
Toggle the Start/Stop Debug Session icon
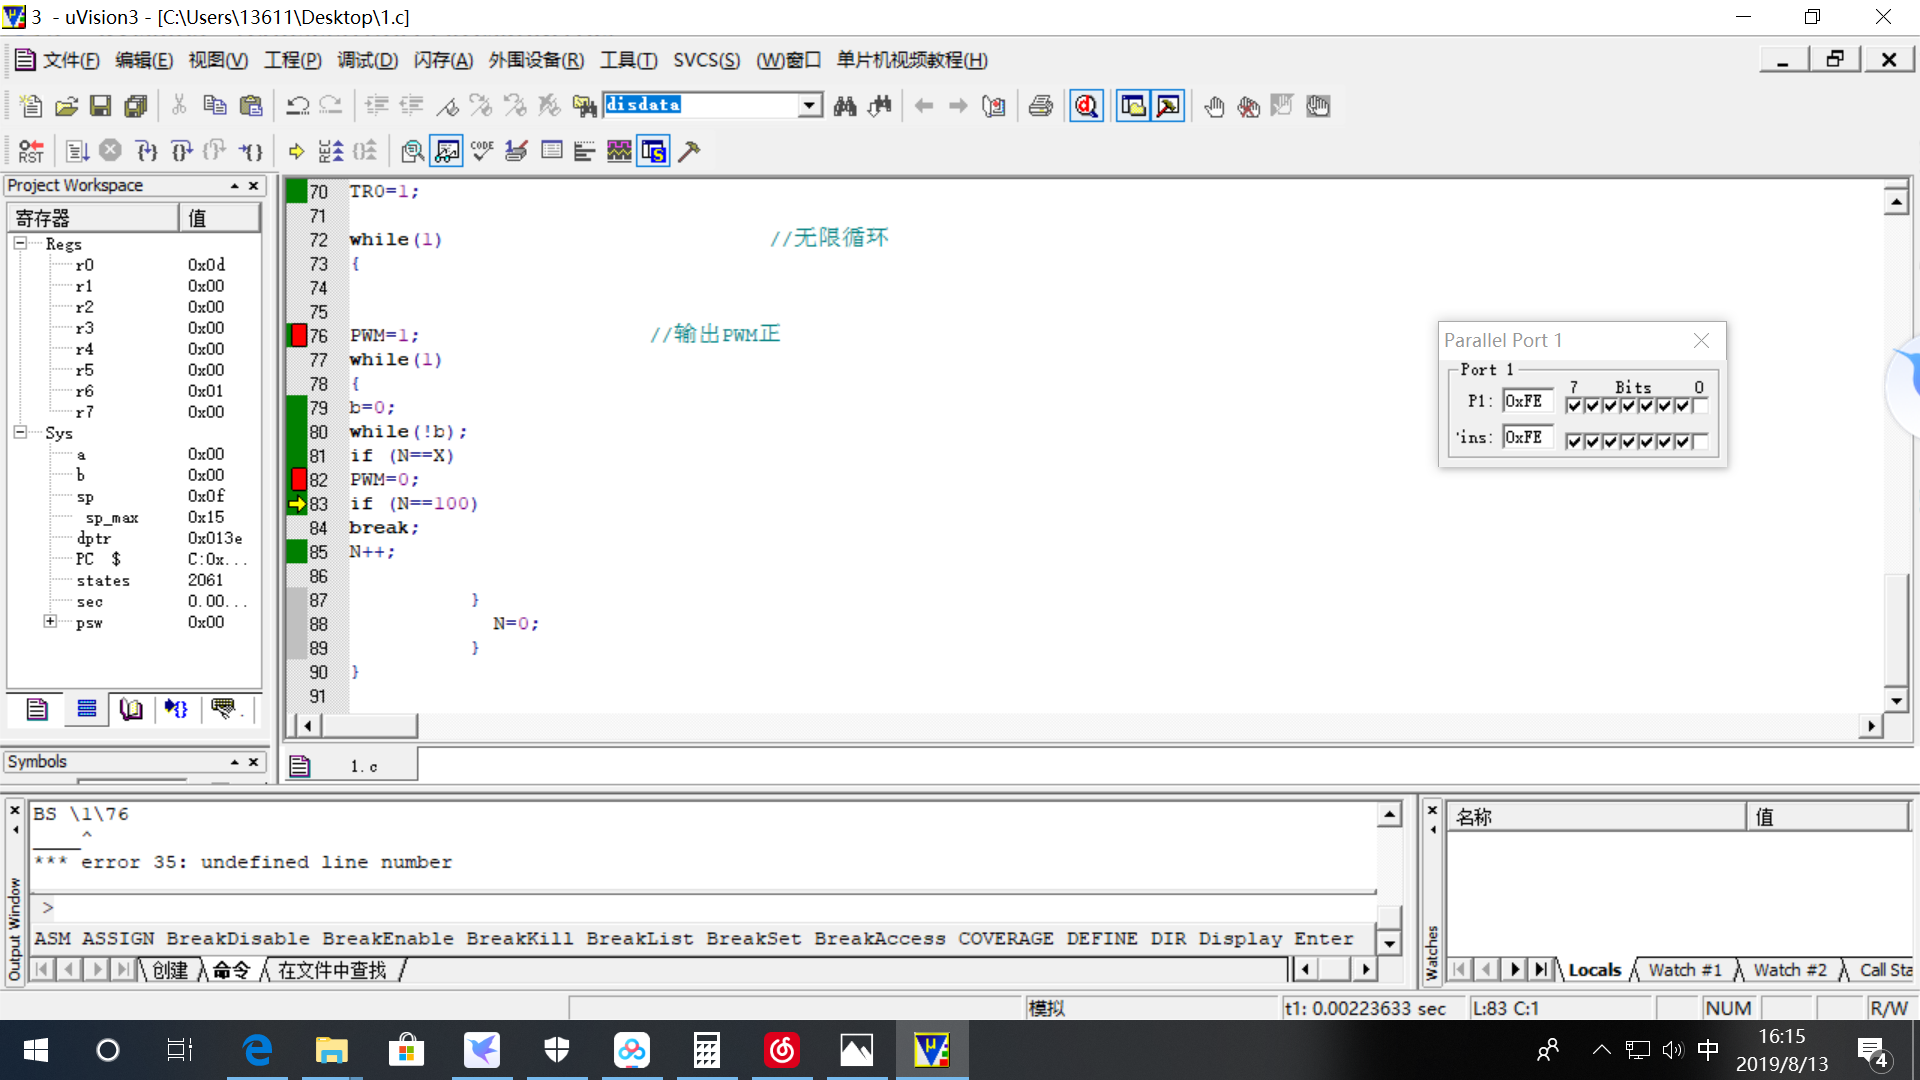point(1086,105)
